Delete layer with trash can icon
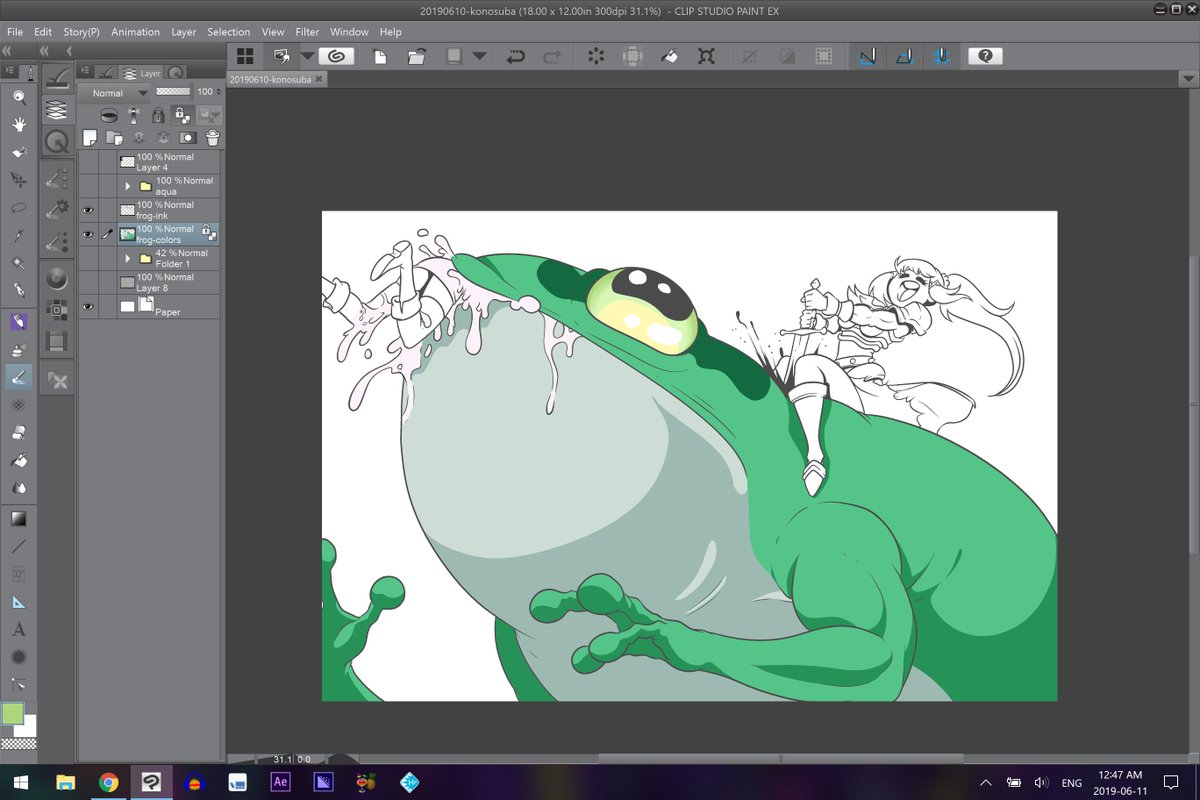Image resolution: width=1200 pixels, height=800 pixels. pyautogui.click(x=213, y=138)
